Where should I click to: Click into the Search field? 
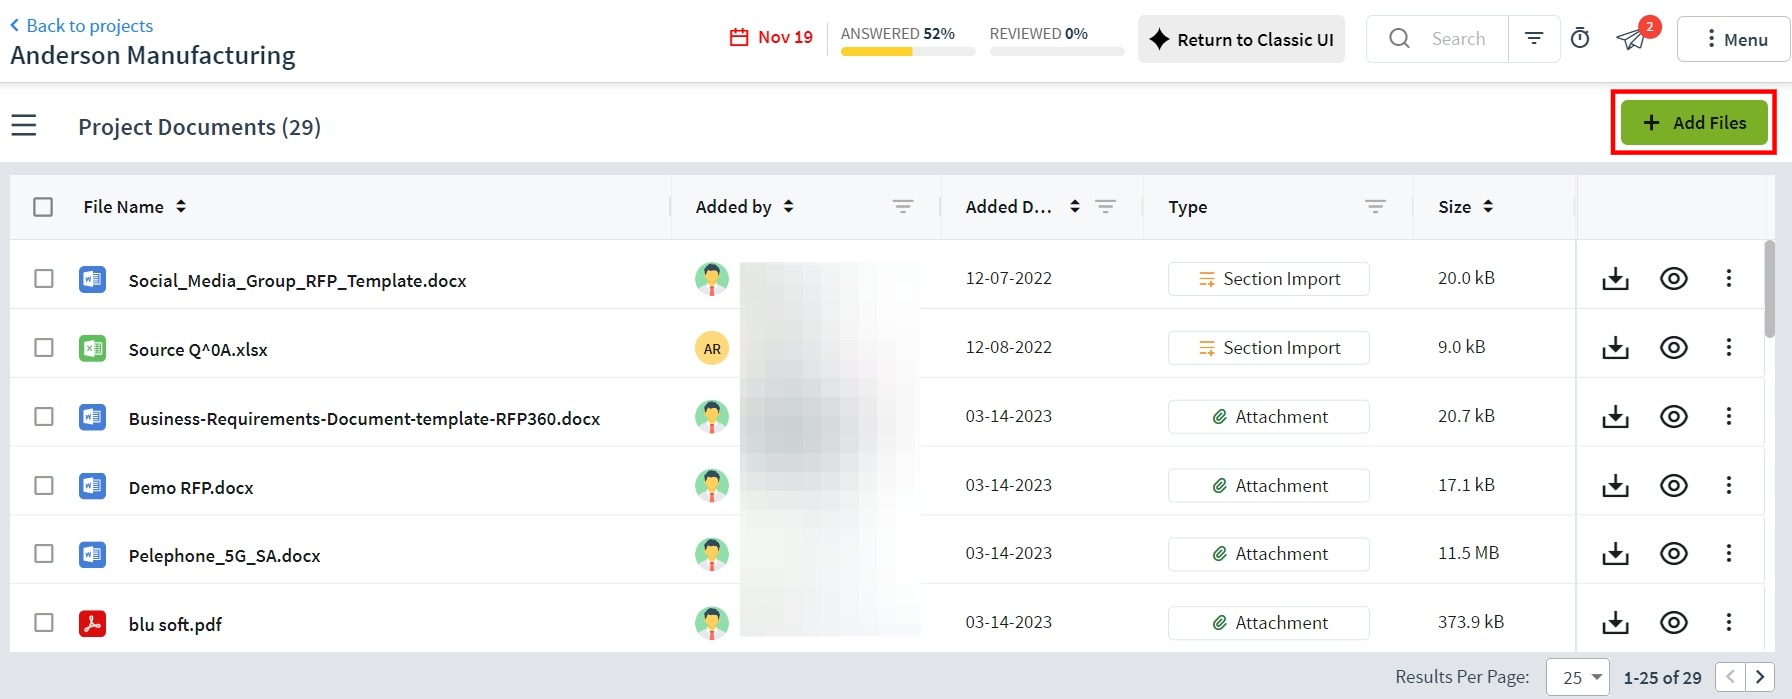pos(1459,39)
